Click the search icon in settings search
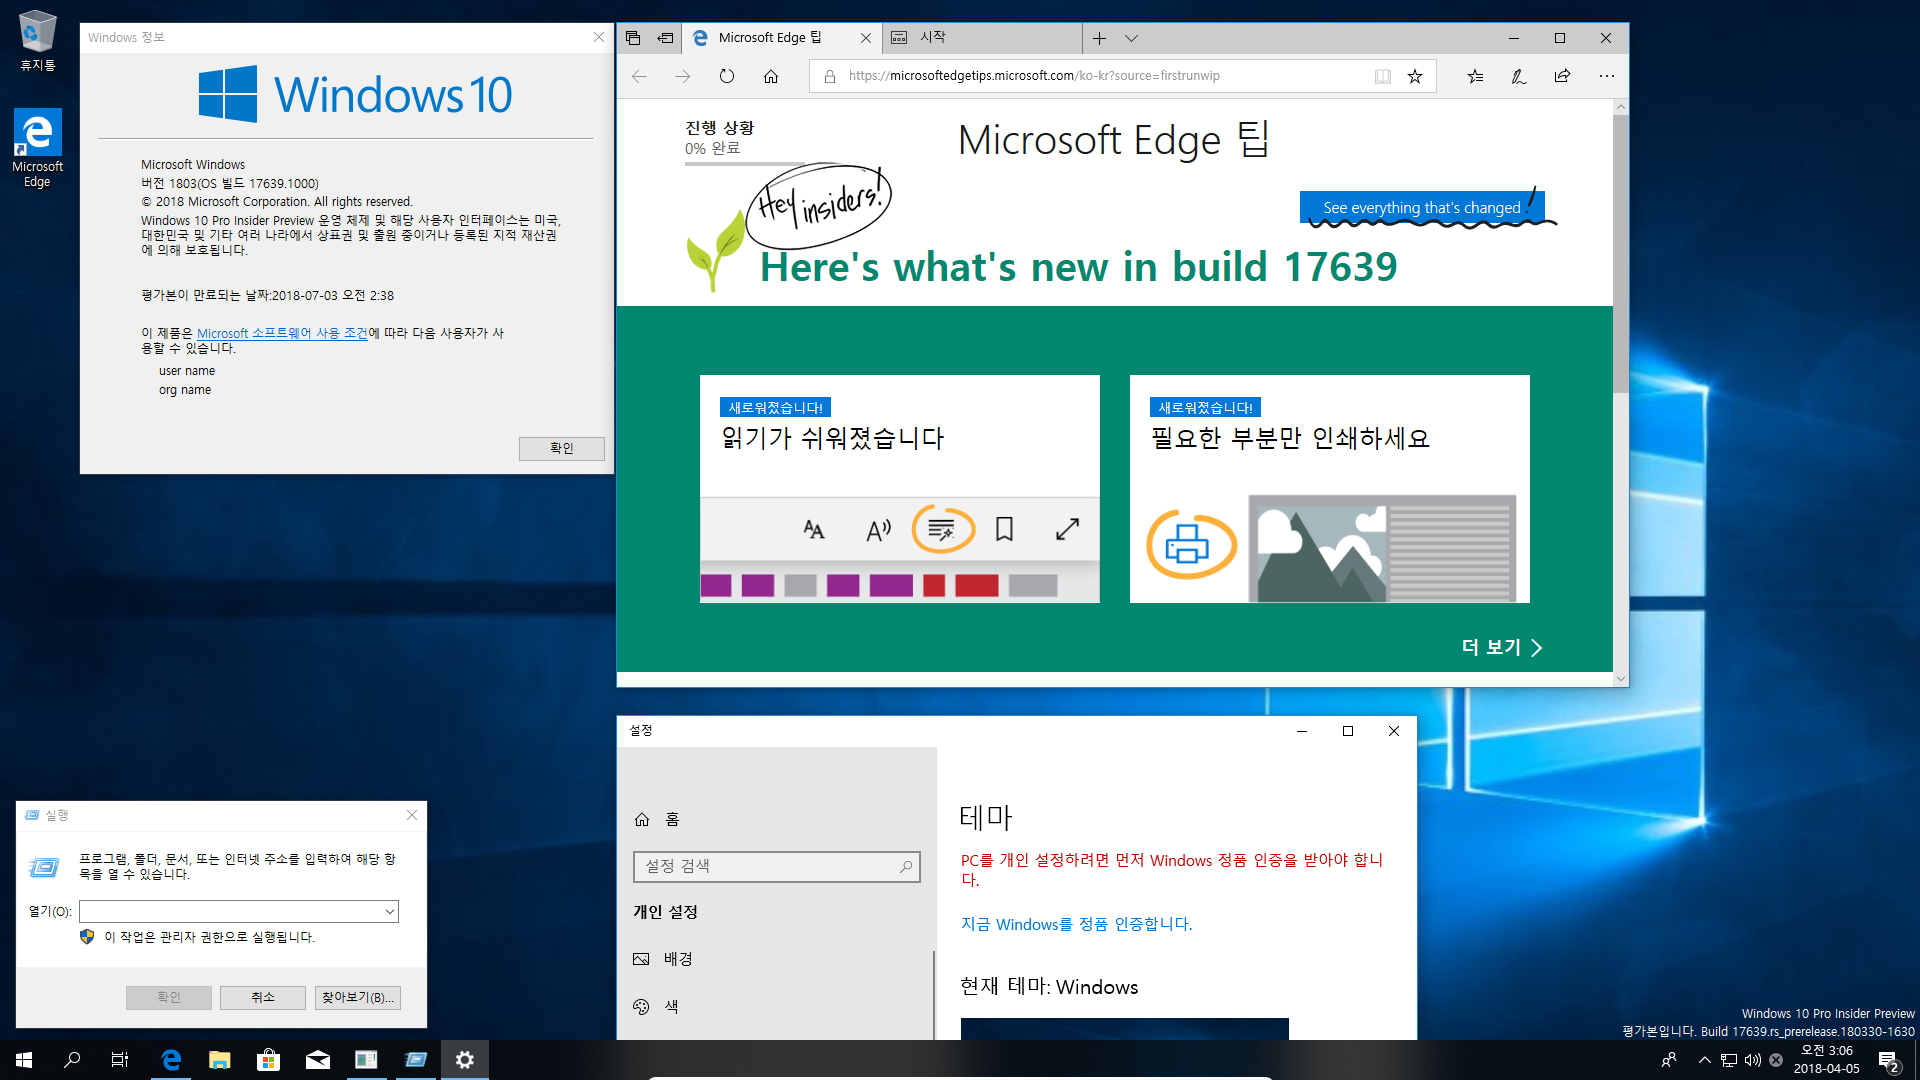 pos(905,866)
